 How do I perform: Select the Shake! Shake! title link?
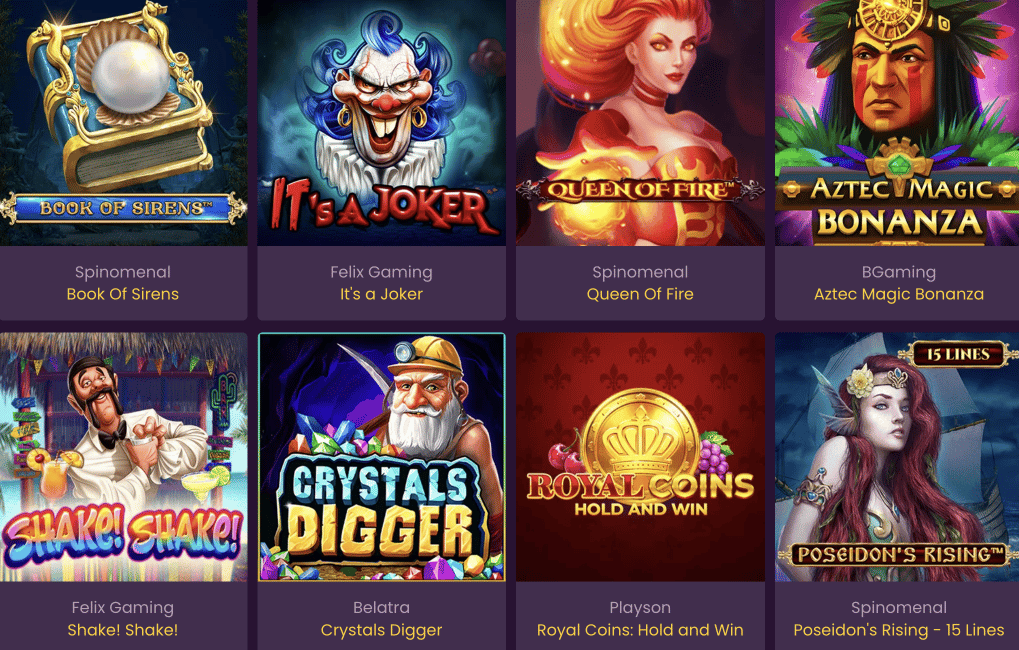123,629
